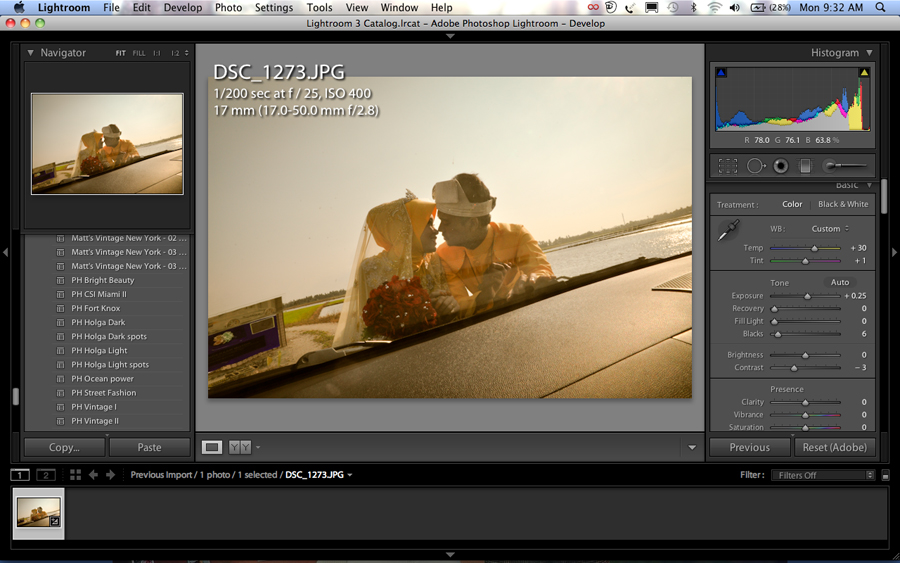This screenshot has width=900, height=563.
Task: Click the Copy... settings button
Action: click(64, 447)
